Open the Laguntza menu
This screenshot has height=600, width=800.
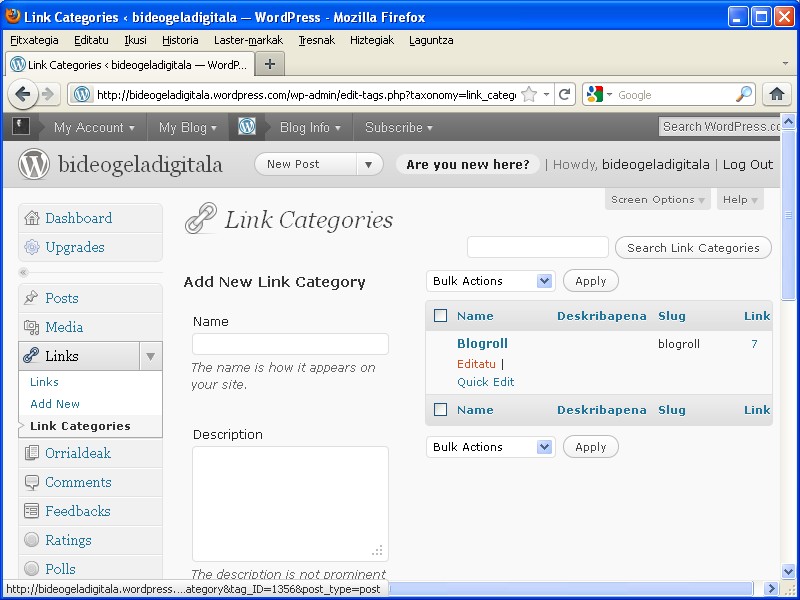431,40
